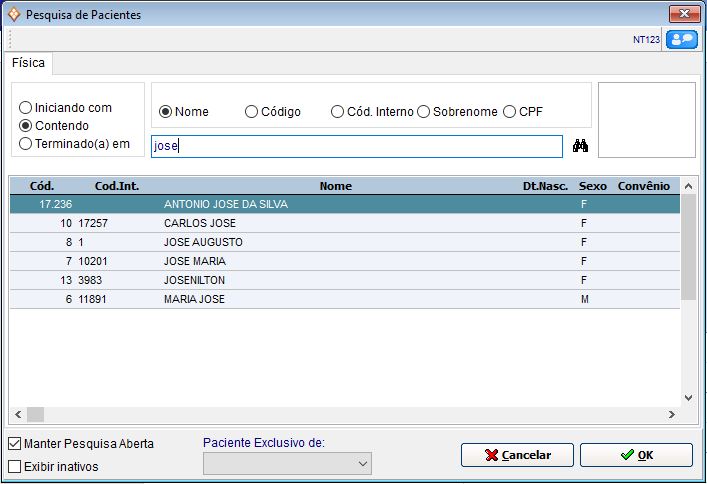Click the horizontal scrollbar right arrow
Viewport: 707px width, 484px height.
point(671,414)
